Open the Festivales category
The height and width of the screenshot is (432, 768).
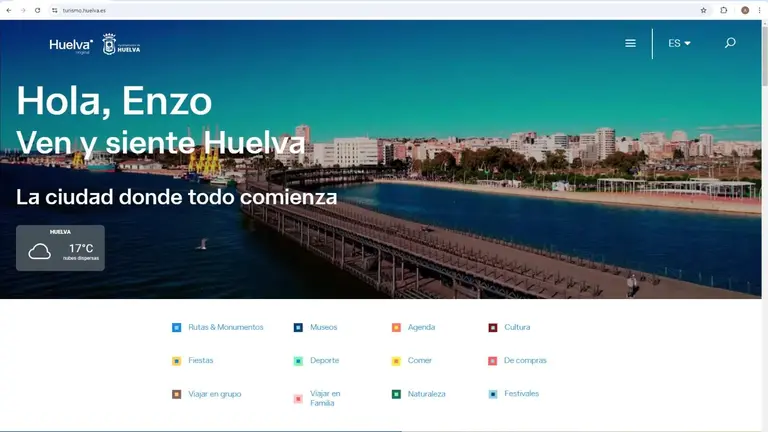(x=521, y=393)
